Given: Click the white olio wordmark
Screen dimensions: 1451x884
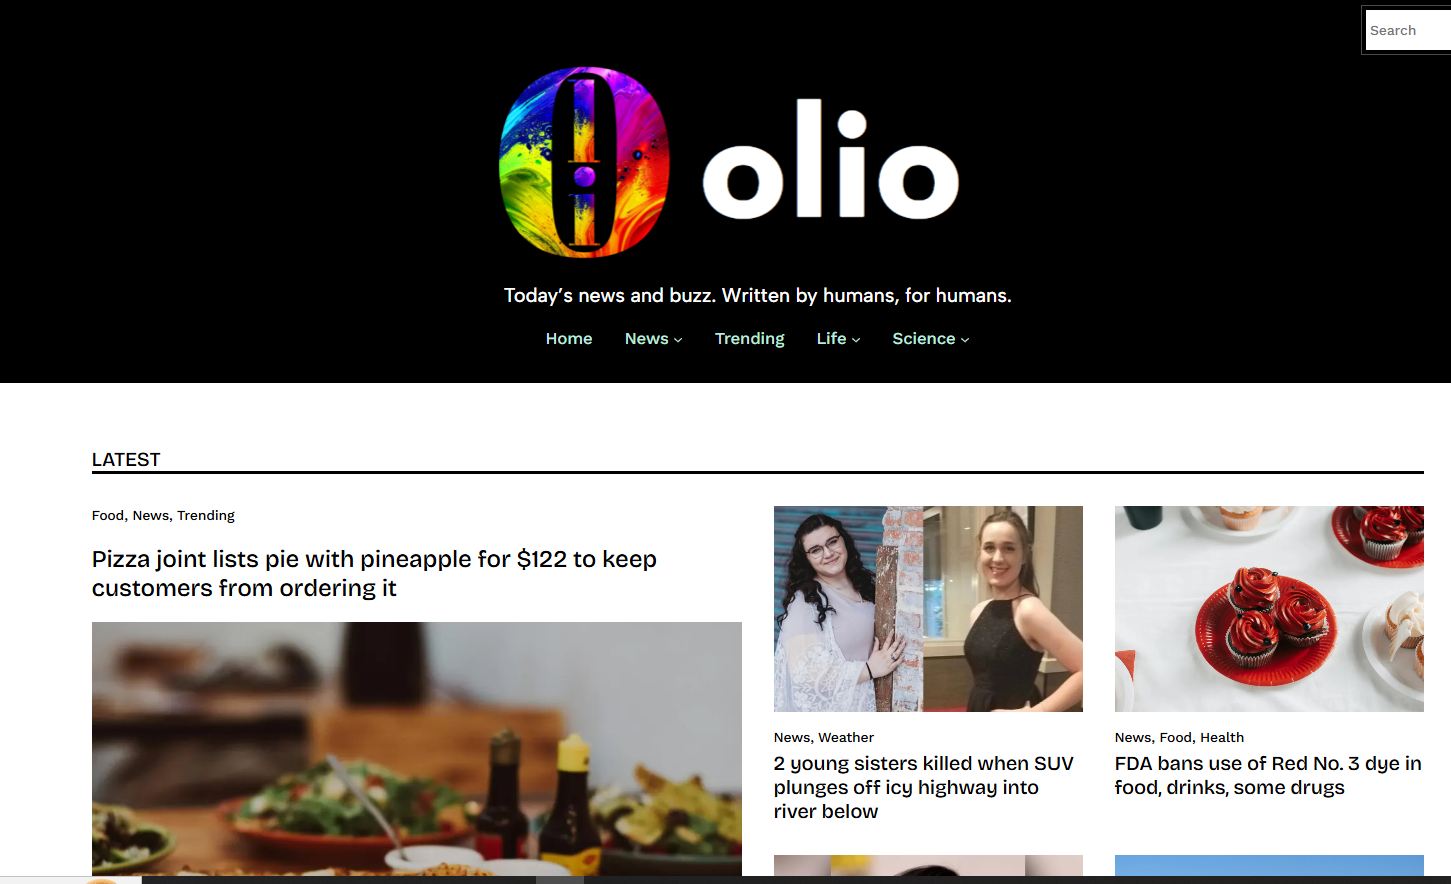Looking at the screenshot, I should pyautogui.click(x=831, y=159).
